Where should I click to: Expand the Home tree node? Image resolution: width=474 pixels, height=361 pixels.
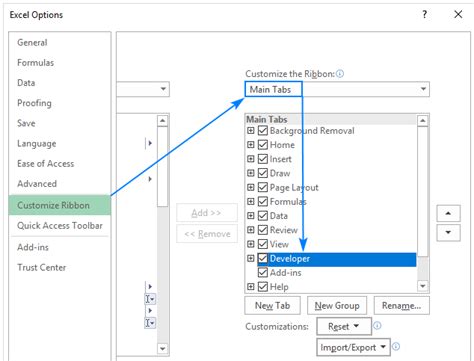click(x=251, y=145)
